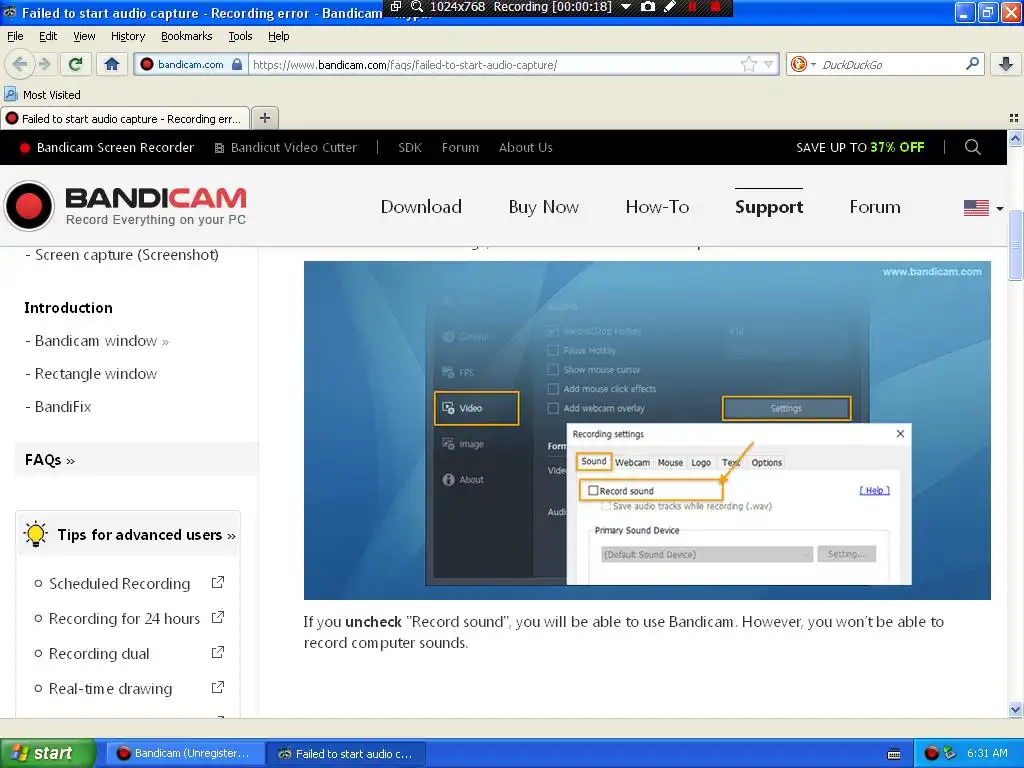This screenshot has height=768, width=1024.
Task: Open the Tools menu
Action: (x=240, y=36)
